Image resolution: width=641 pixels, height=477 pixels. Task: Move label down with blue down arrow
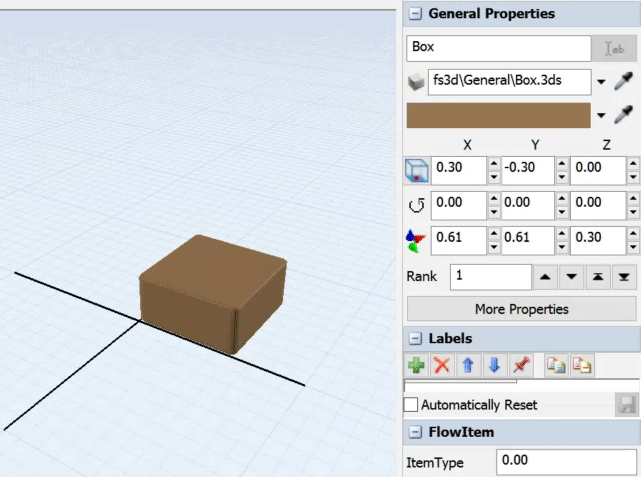click(x=494, y=366)
